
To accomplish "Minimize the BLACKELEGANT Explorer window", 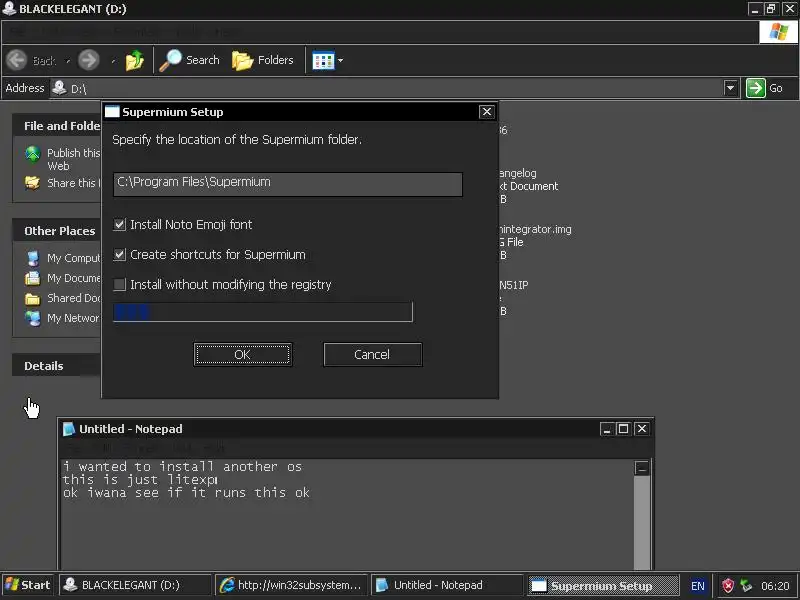I will (x=755, y=9).
